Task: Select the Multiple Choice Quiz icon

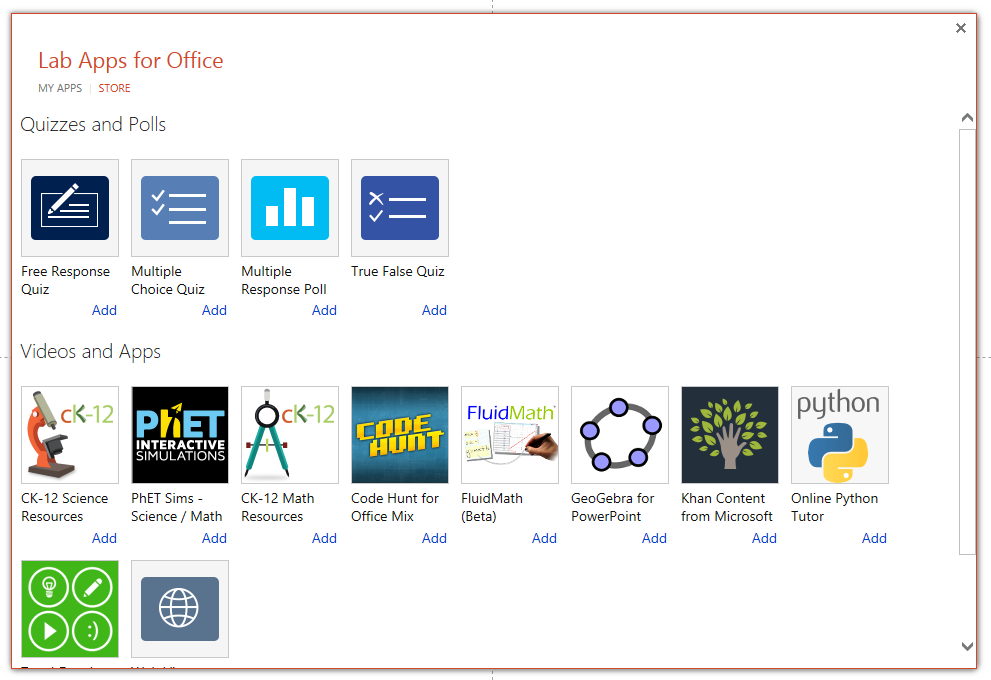Action: click(180, 208)
